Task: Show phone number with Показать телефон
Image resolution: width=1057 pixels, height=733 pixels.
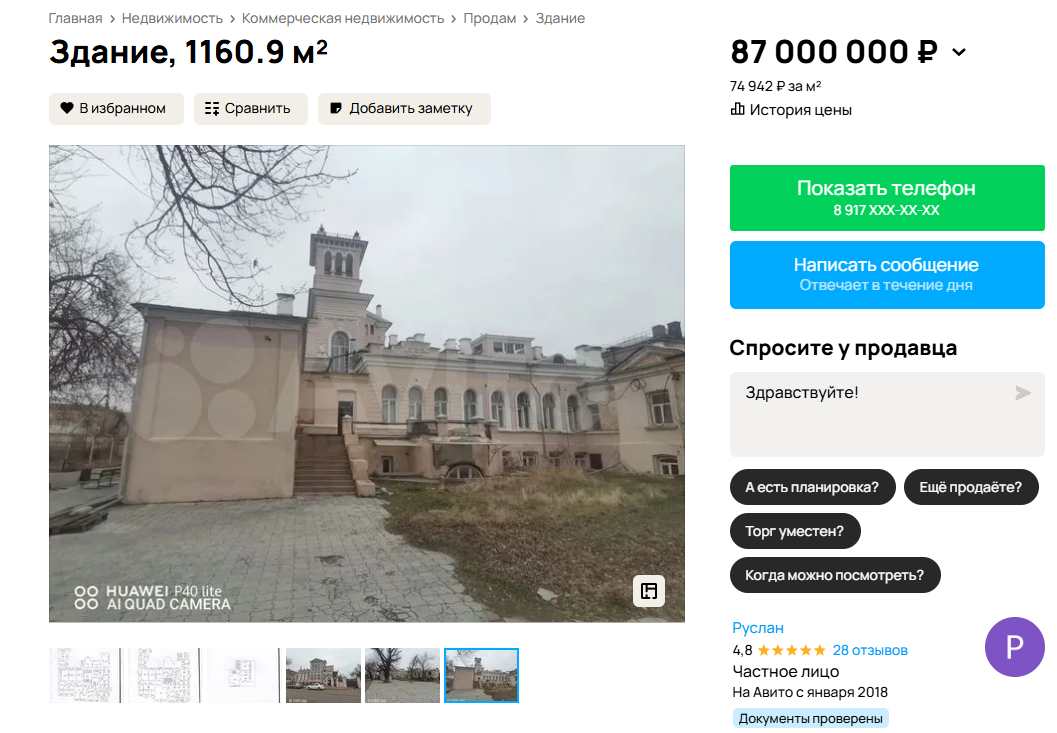Action: 887,198
